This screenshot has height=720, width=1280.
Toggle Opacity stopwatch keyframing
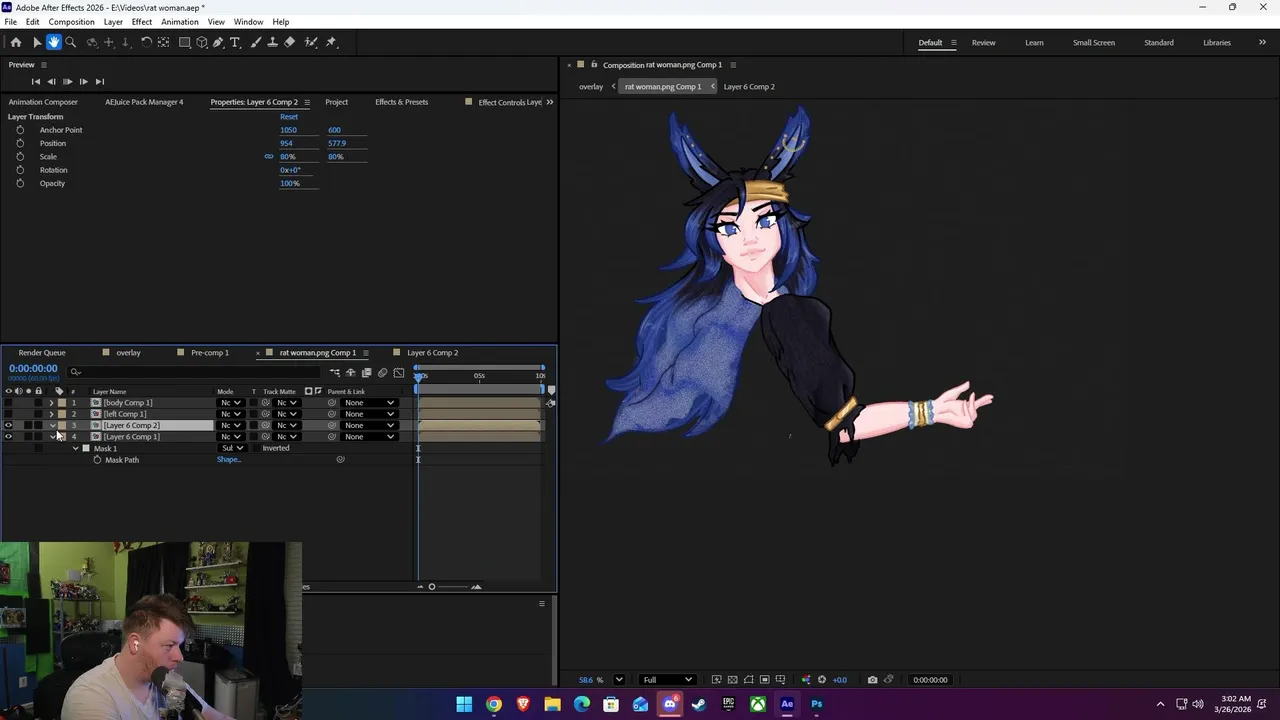click(x=20, y=183)
